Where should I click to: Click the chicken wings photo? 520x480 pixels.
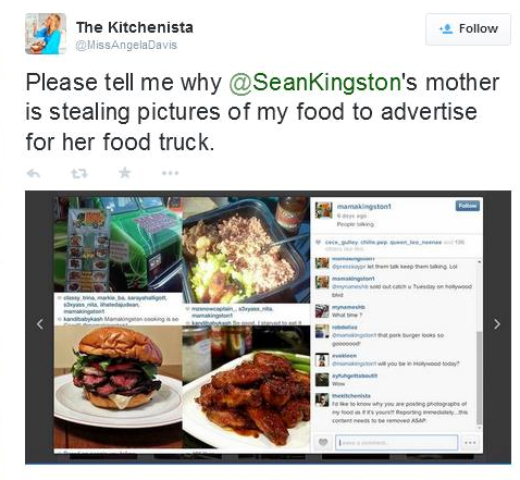coord(246,389)
